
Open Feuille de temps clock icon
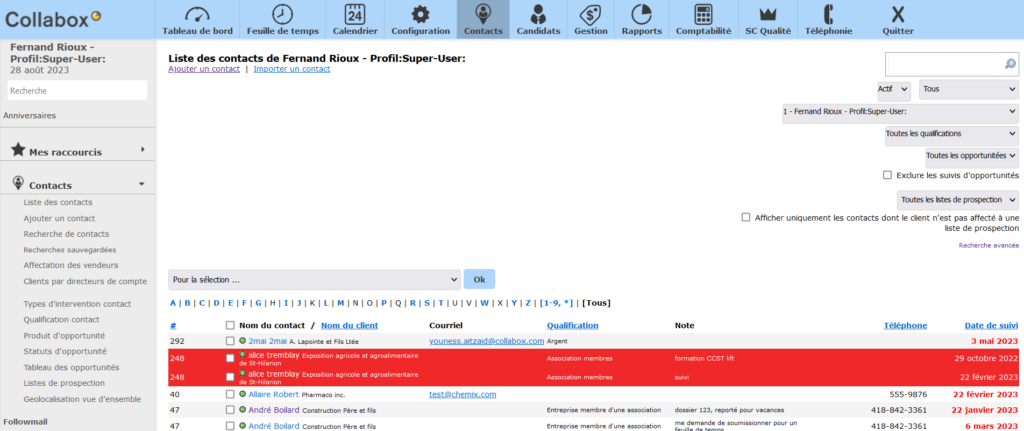[x=283, y=15]
